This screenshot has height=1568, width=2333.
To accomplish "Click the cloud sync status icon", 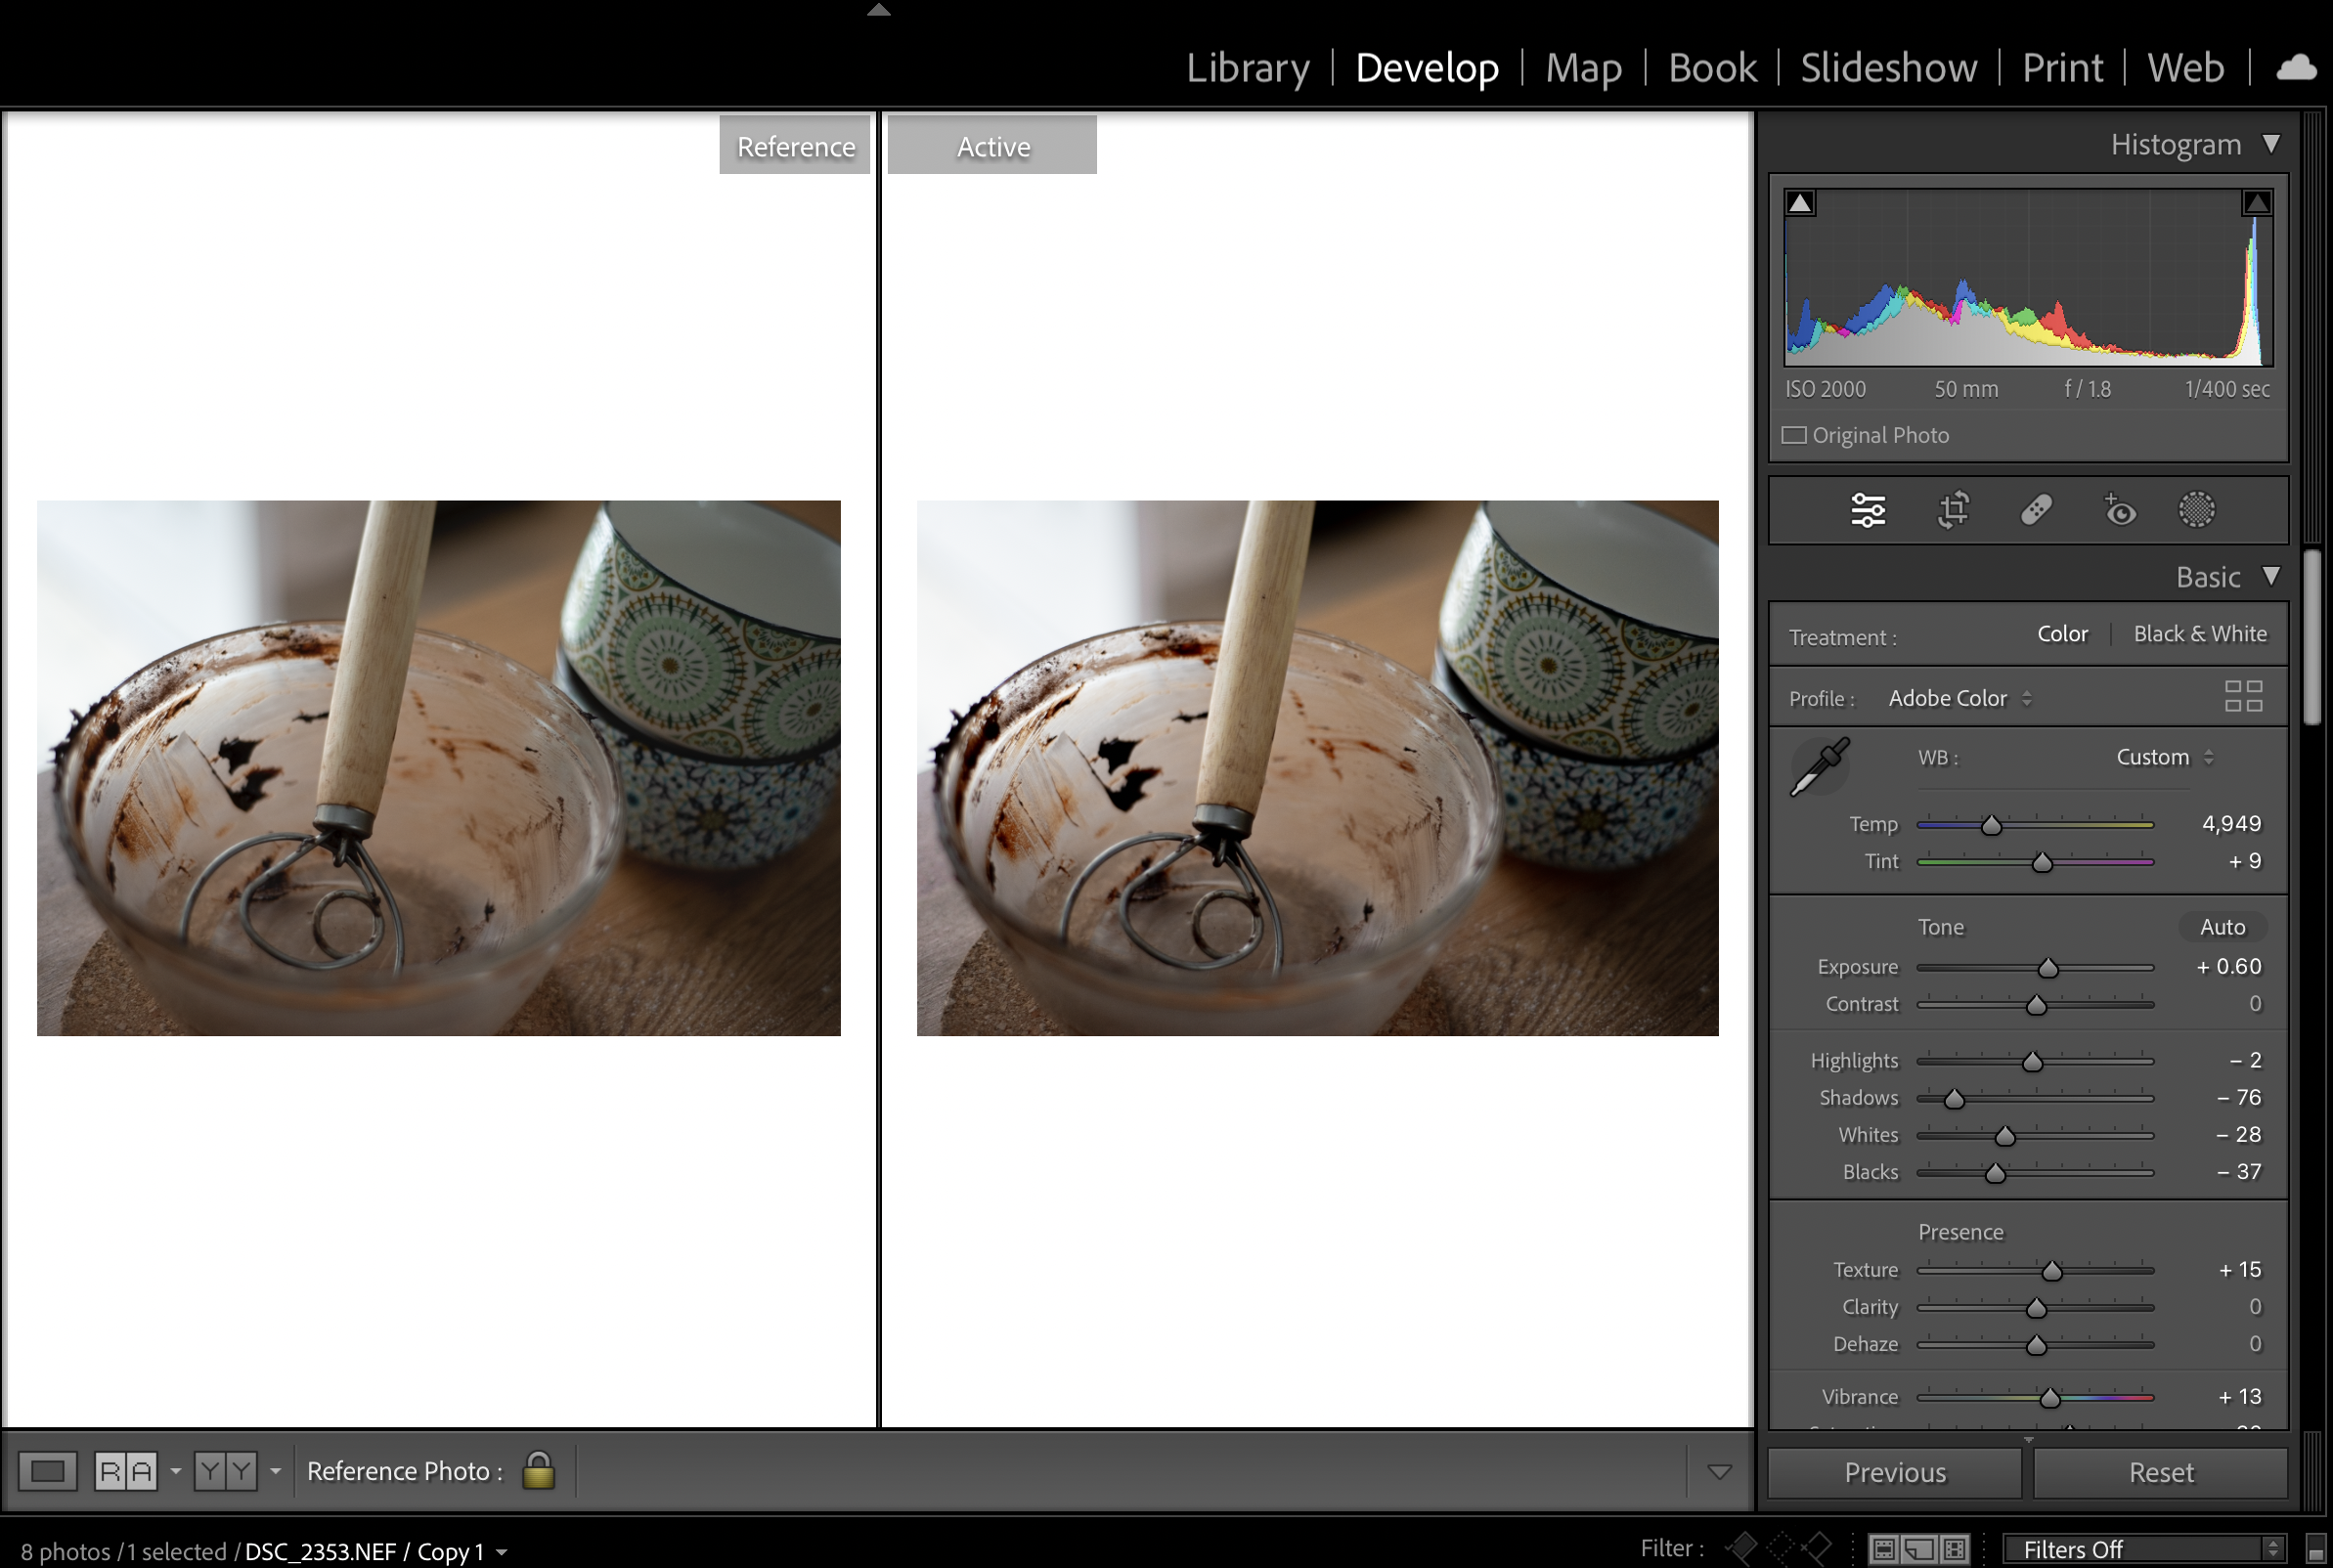I will tap(2296, 67).
